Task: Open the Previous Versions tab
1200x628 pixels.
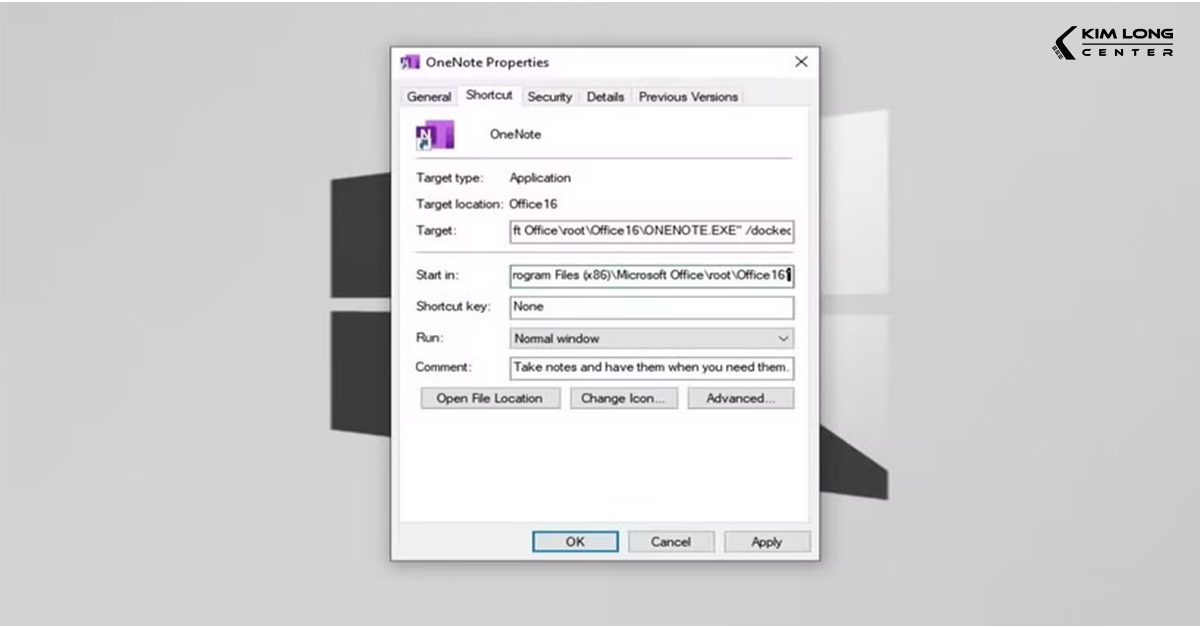Action: pos(687,96)
